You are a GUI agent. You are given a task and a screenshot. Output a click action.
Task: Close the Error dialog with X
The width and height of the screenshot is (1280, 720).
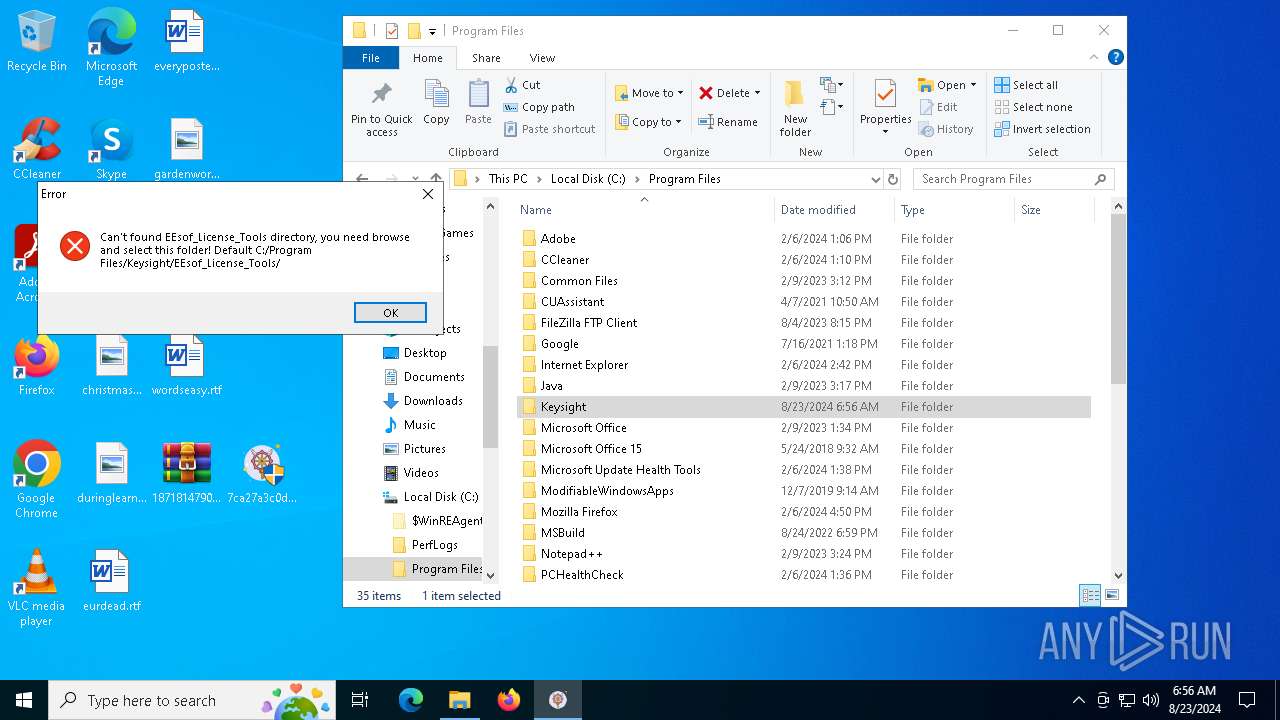[x=428, y=194]
